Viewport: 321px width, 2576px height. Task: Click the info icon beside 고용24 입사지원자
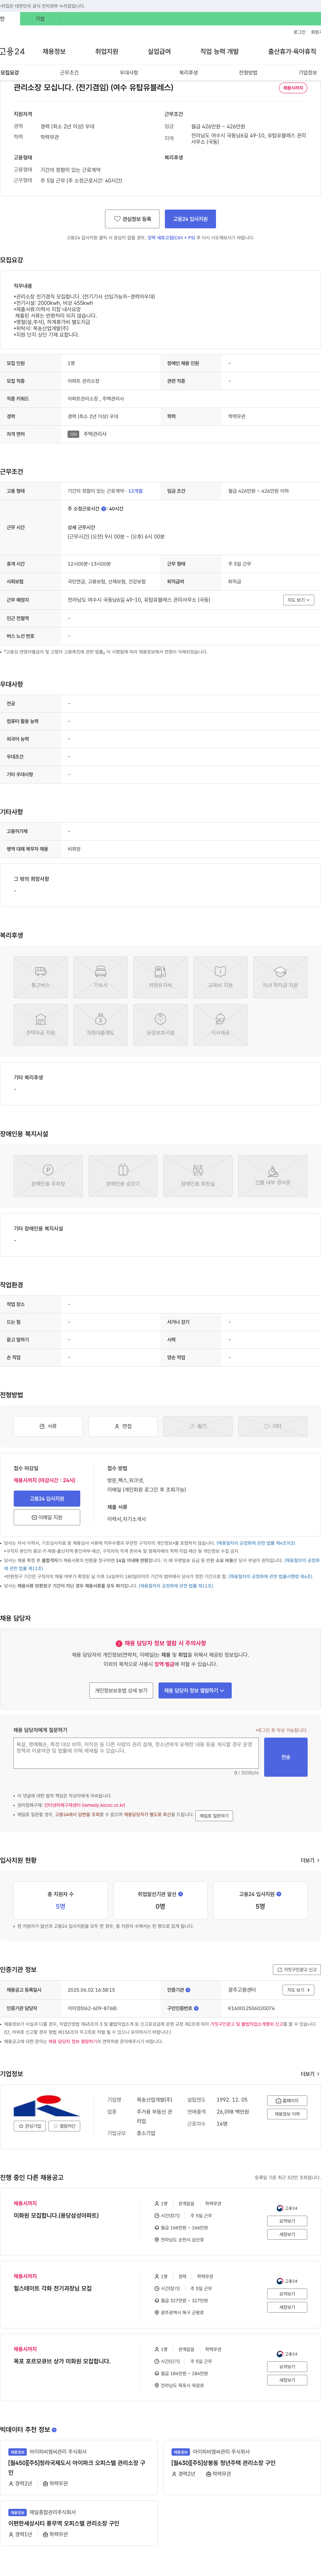pos(279,1894)
